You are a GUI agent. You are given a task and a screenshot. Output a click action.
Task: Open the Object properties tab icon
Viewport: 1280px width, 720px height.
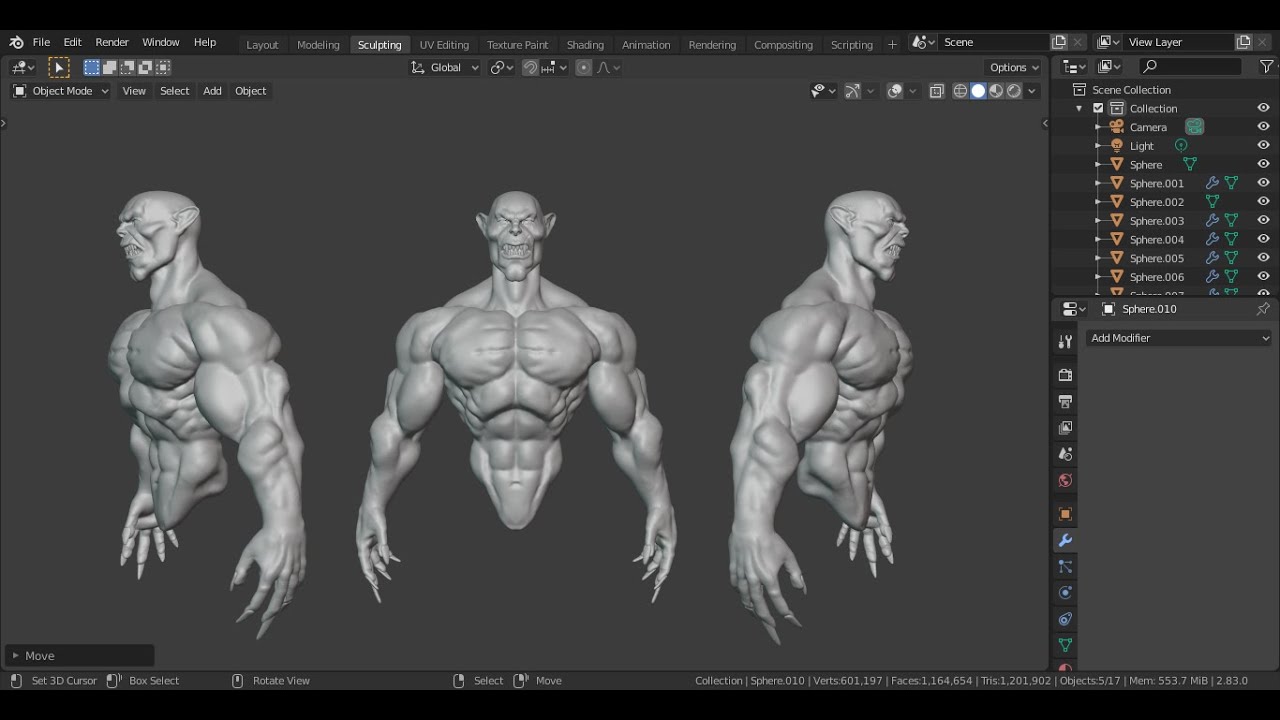tap(1065, 514)
